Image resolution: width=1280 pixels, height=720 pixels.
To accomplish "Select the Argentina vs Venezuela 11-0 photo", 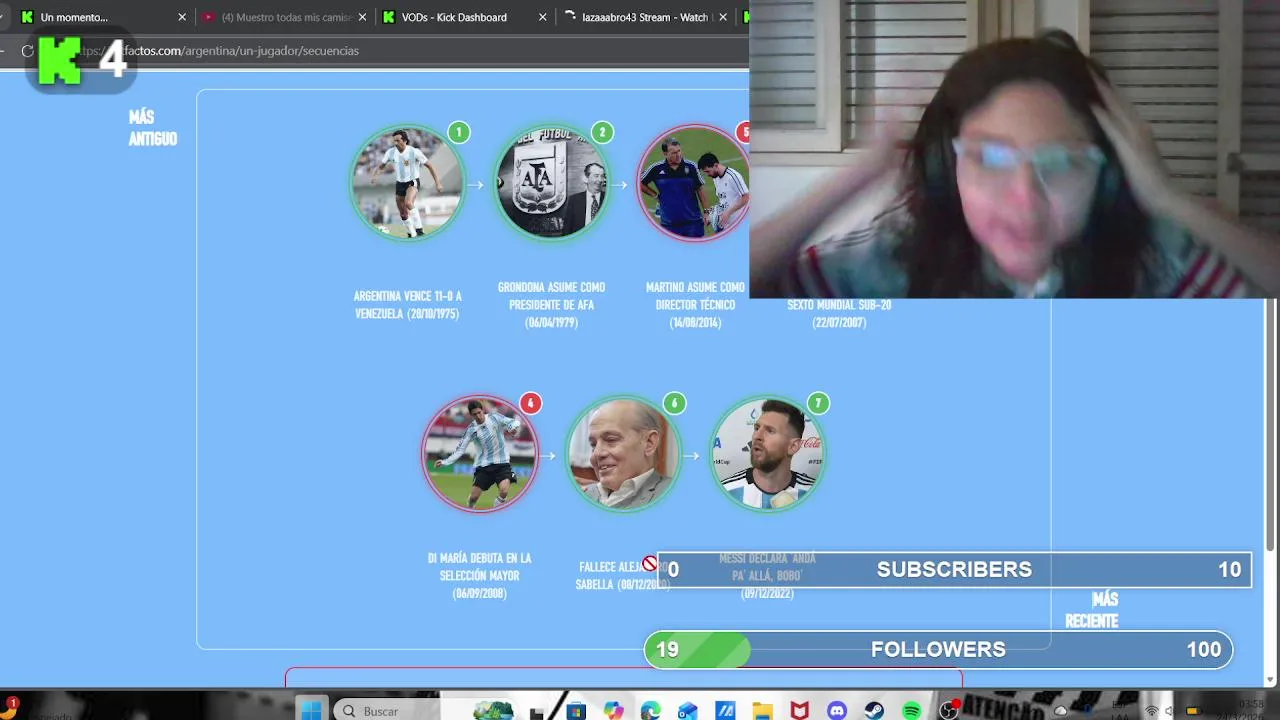I will [x=407, y=183].
